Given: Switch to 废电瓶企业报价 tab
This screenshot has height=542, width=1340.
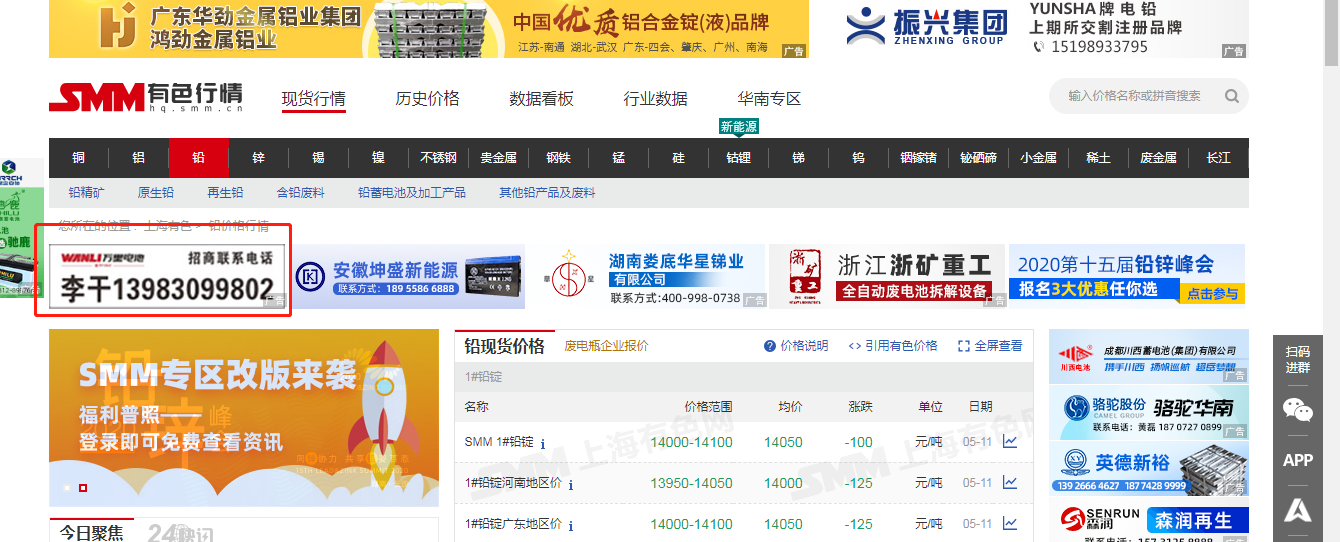Looking at the screenshot, I should (607, 346).
